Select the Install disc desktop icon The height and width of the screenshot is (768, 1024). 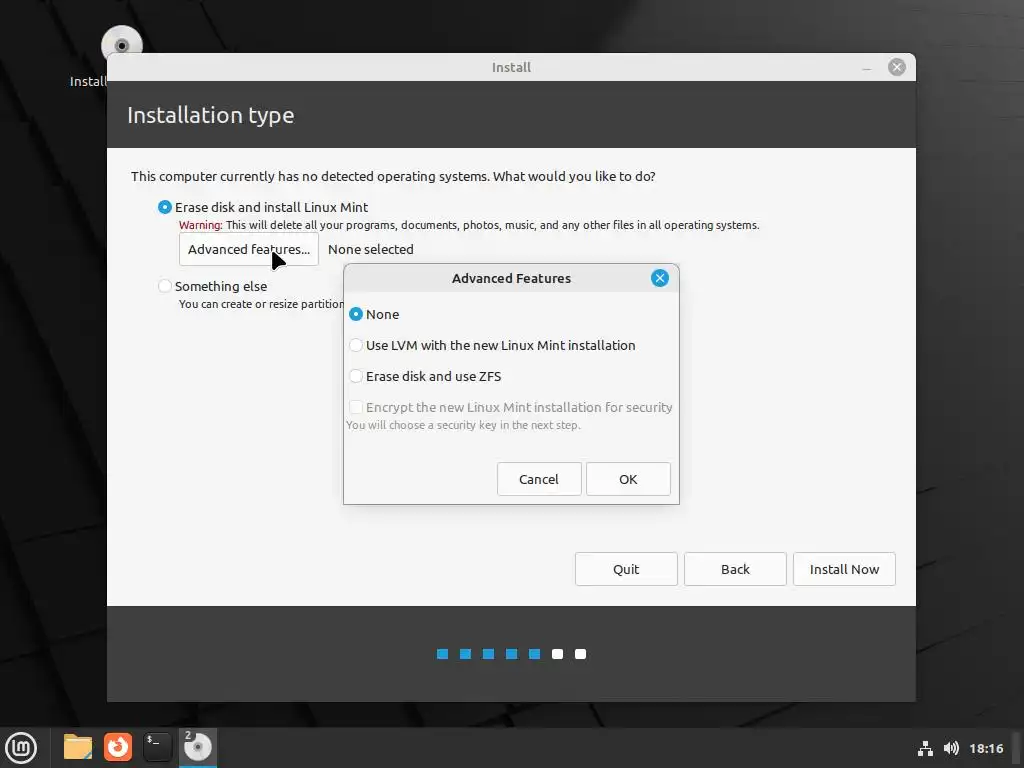click(x=121, y=46)
